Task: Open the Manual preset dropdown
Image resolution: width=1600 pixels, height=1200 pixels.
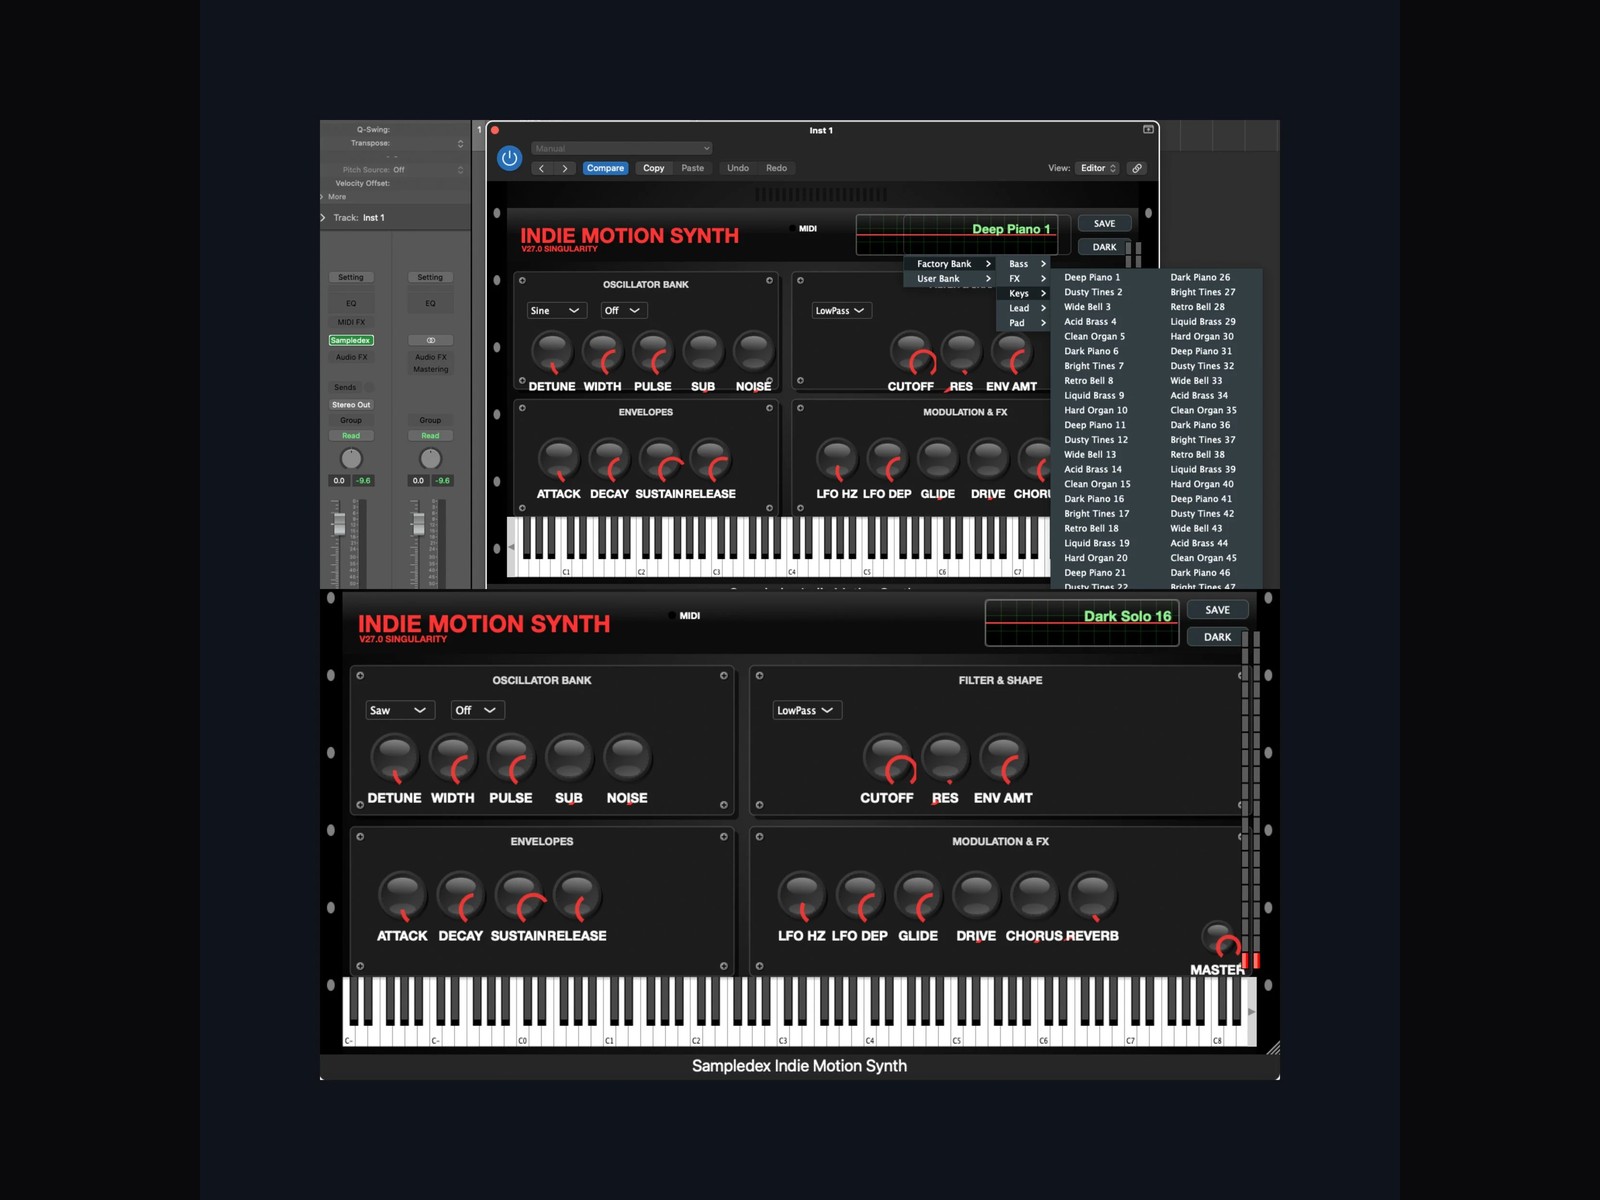Action: pos(621,148)
